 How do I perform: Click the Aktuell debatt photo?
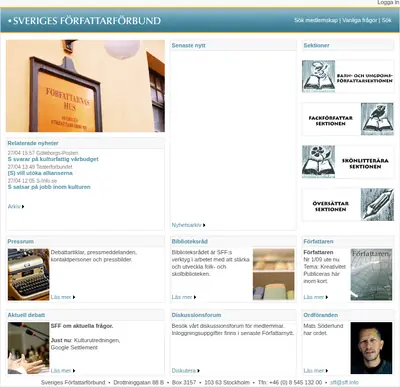(29, 348)
